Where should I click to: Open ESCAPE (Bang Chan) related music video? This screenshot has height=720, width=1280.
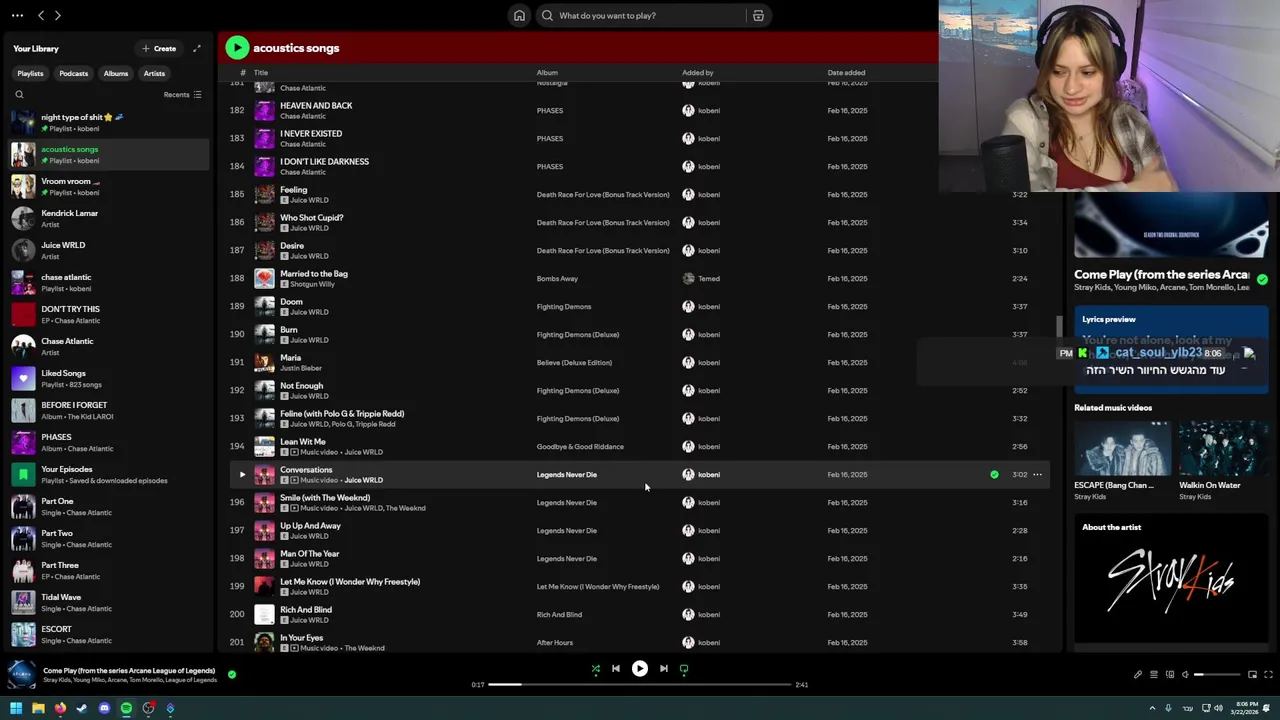click(x=1122, y=460)
